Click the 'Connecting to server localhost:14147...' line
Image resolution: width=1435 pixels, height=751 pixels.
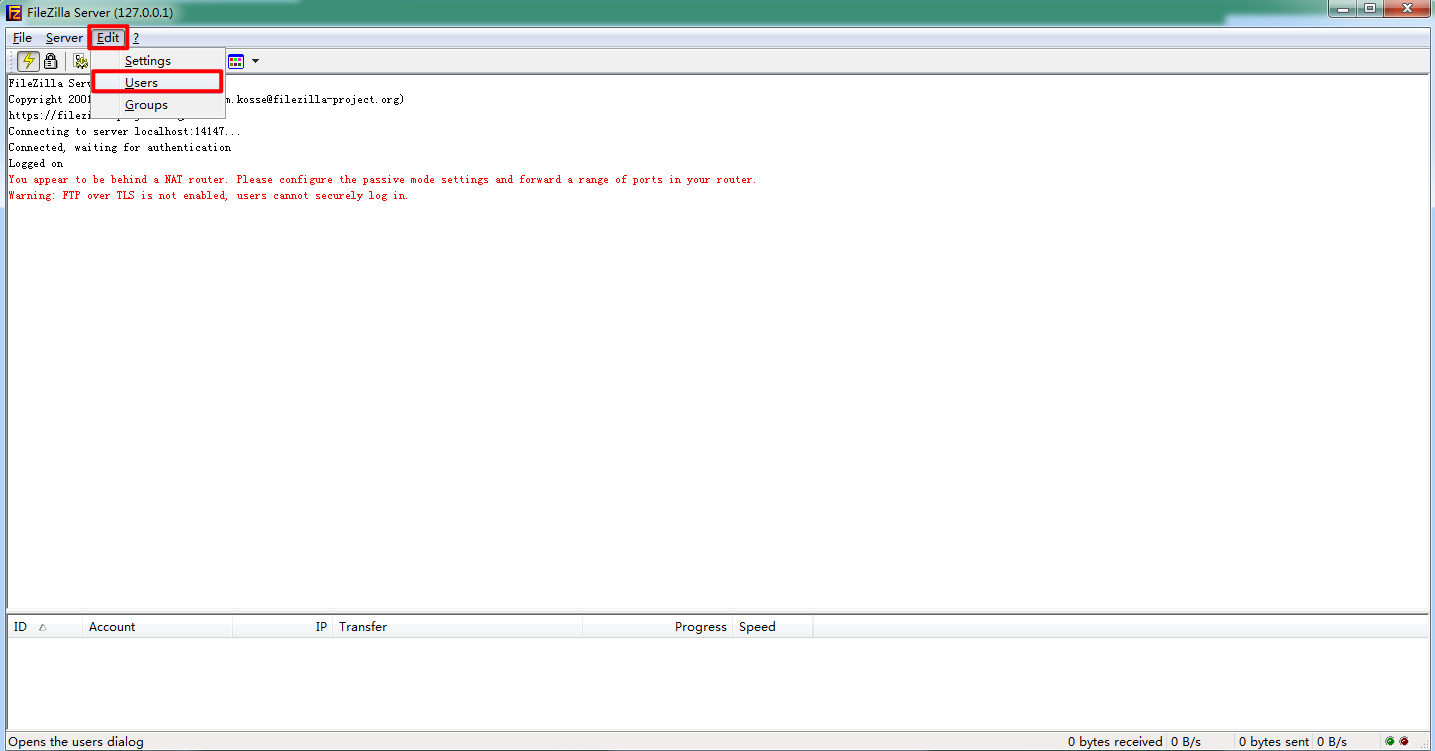pyautogui.click(x=124, y=132)
